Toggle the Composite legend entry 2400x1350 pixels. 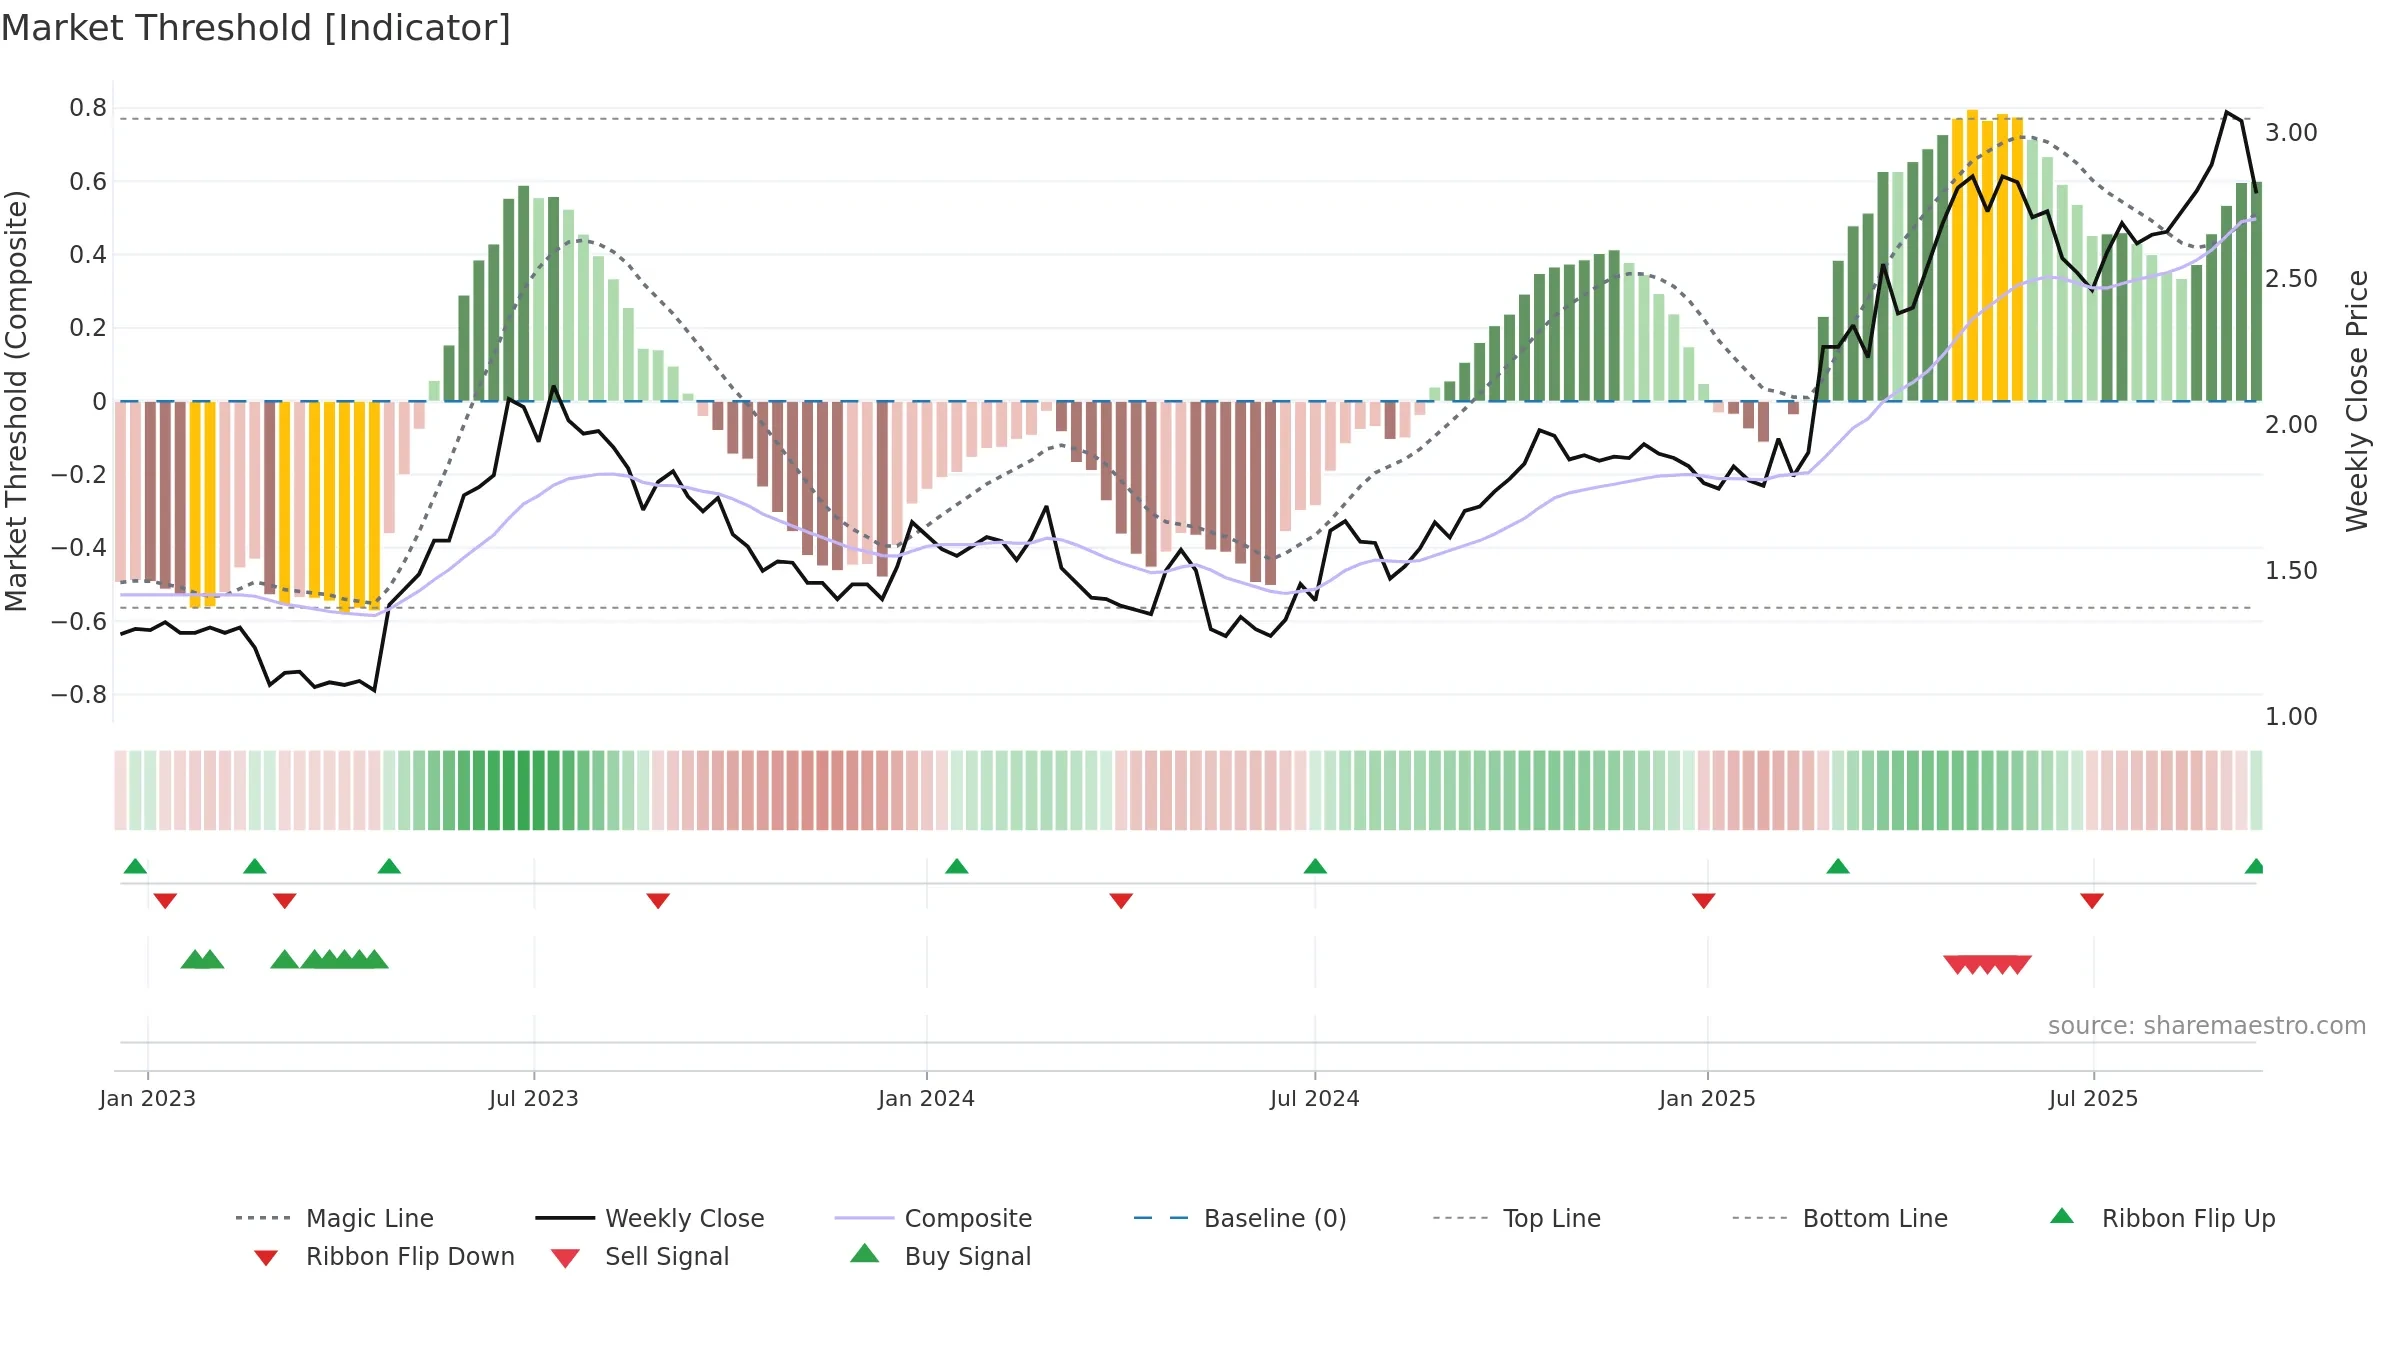tap(933, 1218)
